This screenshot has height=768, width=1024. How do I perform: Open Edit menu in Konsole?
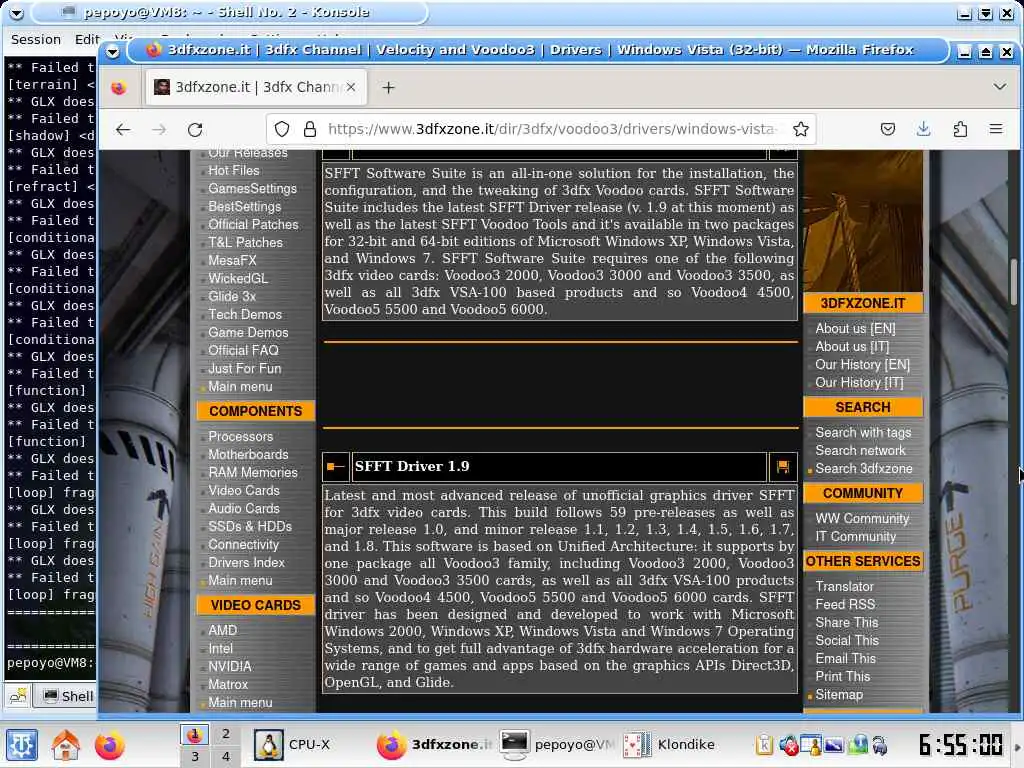pyautogui.click(x=87, y=40)
